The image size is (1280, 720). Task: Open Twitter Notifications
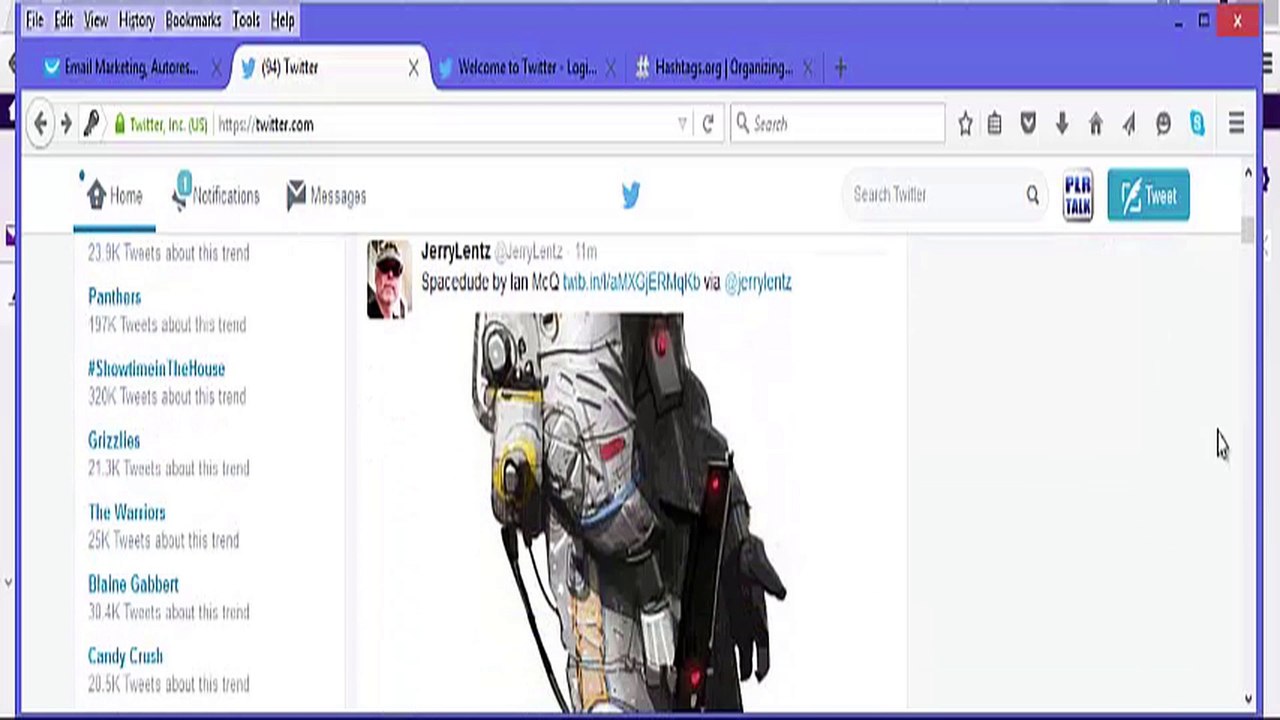(216, 196)
